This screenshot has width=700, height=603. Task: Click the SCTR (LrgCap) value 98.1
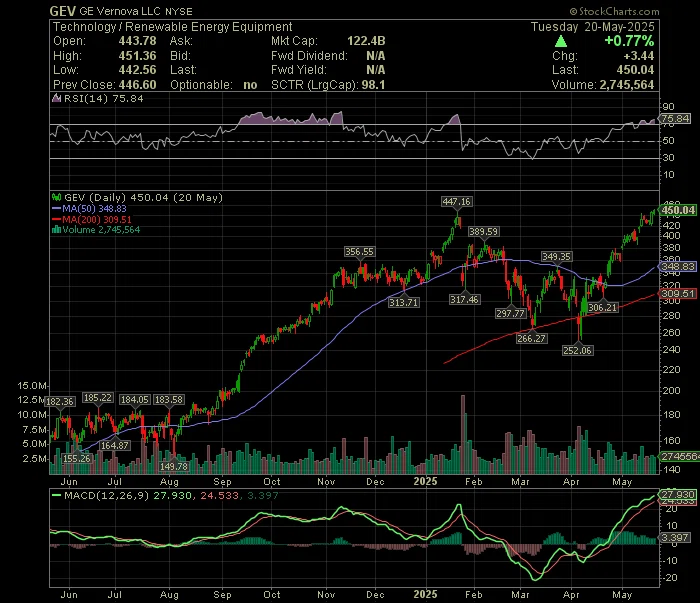tap(373, 85)
